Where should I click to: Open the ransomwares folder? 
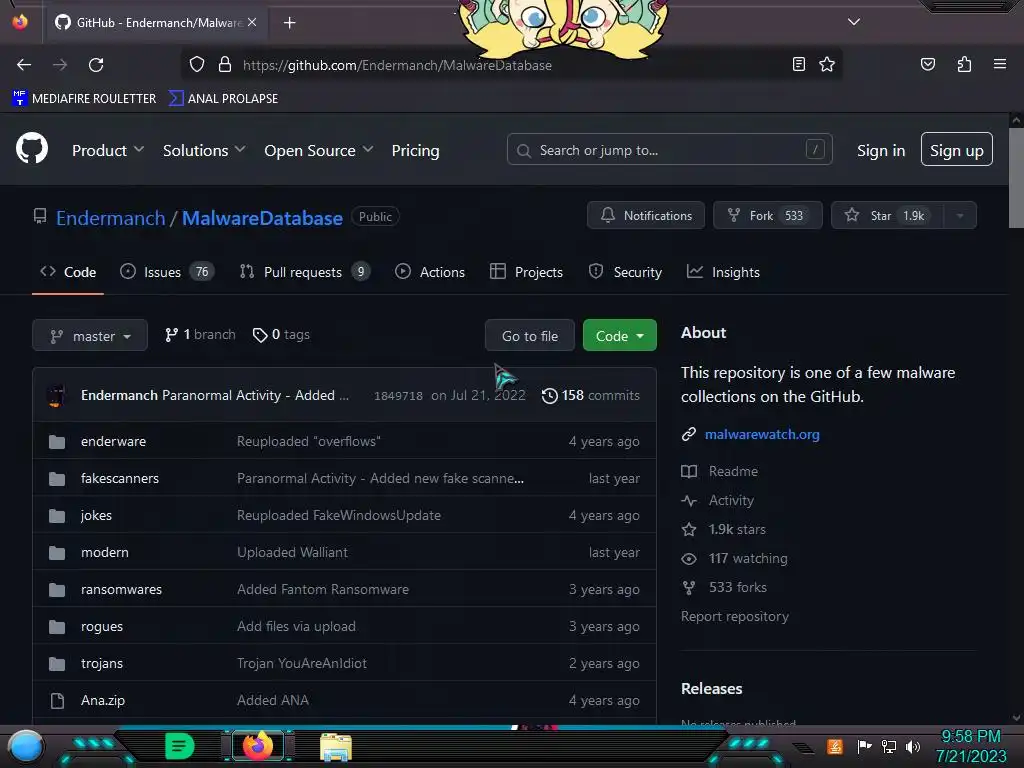121,589
